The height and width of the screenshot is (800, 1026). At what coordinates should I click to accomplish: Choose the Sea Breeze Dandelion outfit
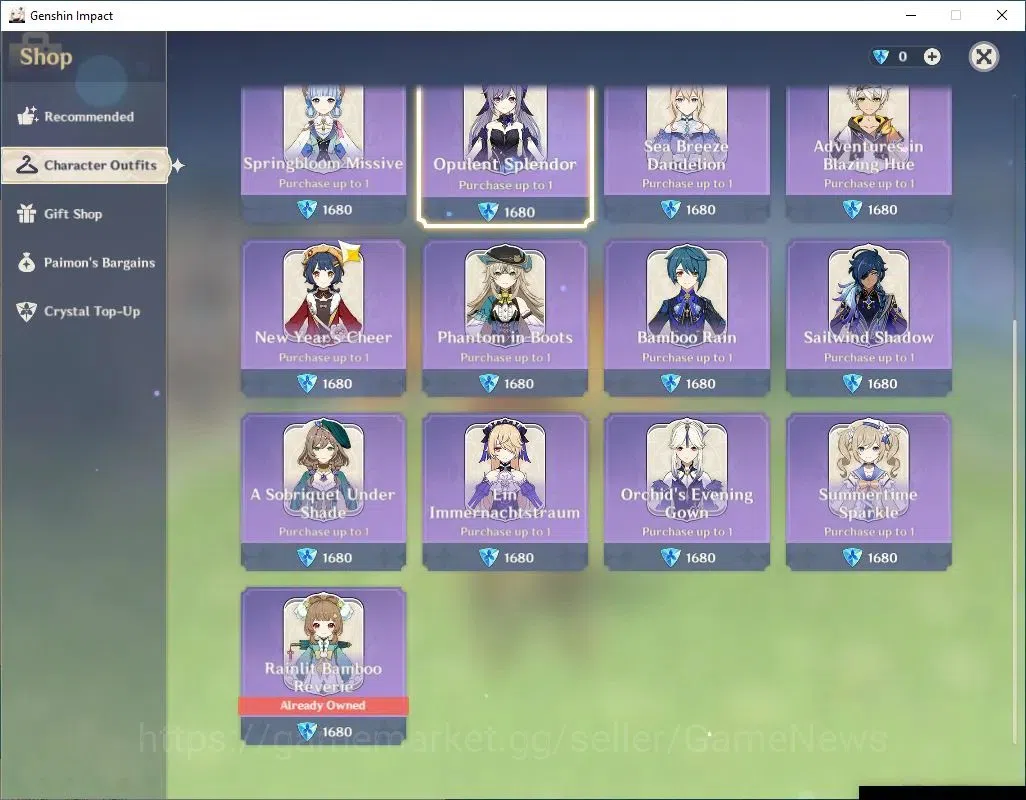point(686,154)
